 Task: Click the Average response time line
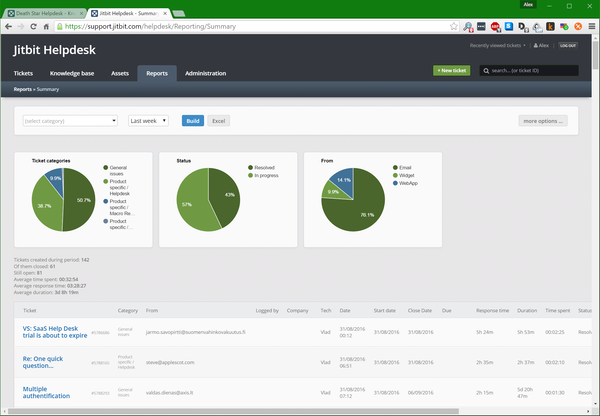click(x=50, y=286)
